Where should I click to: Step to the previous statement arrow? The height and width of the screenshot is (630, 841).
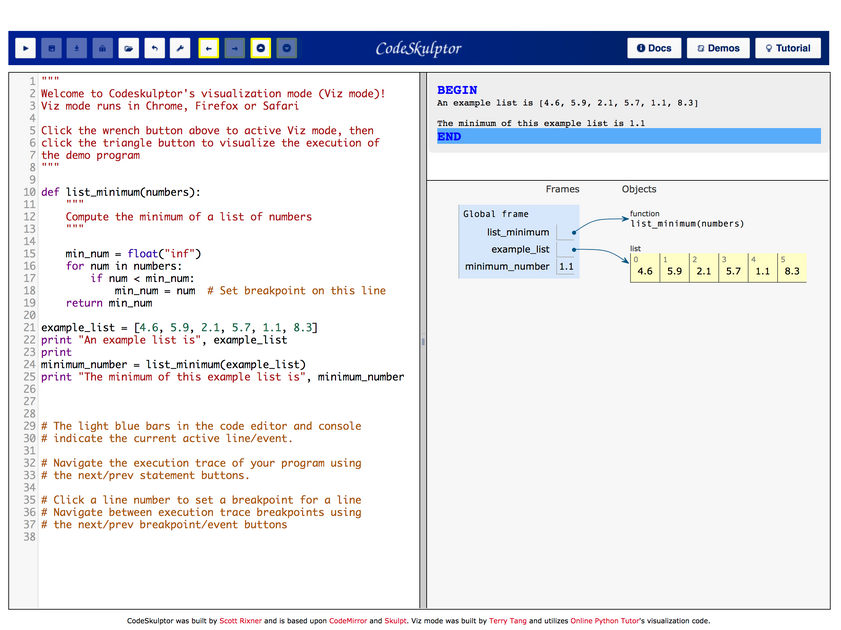(208, 48)
